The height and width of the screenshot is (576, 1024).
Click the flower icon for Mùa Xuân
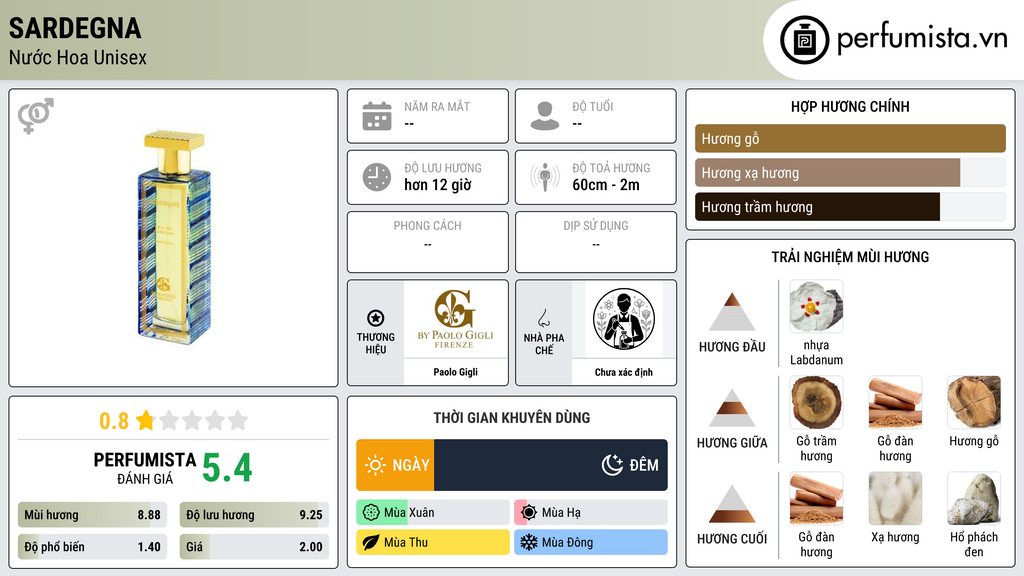click(371, 513)
